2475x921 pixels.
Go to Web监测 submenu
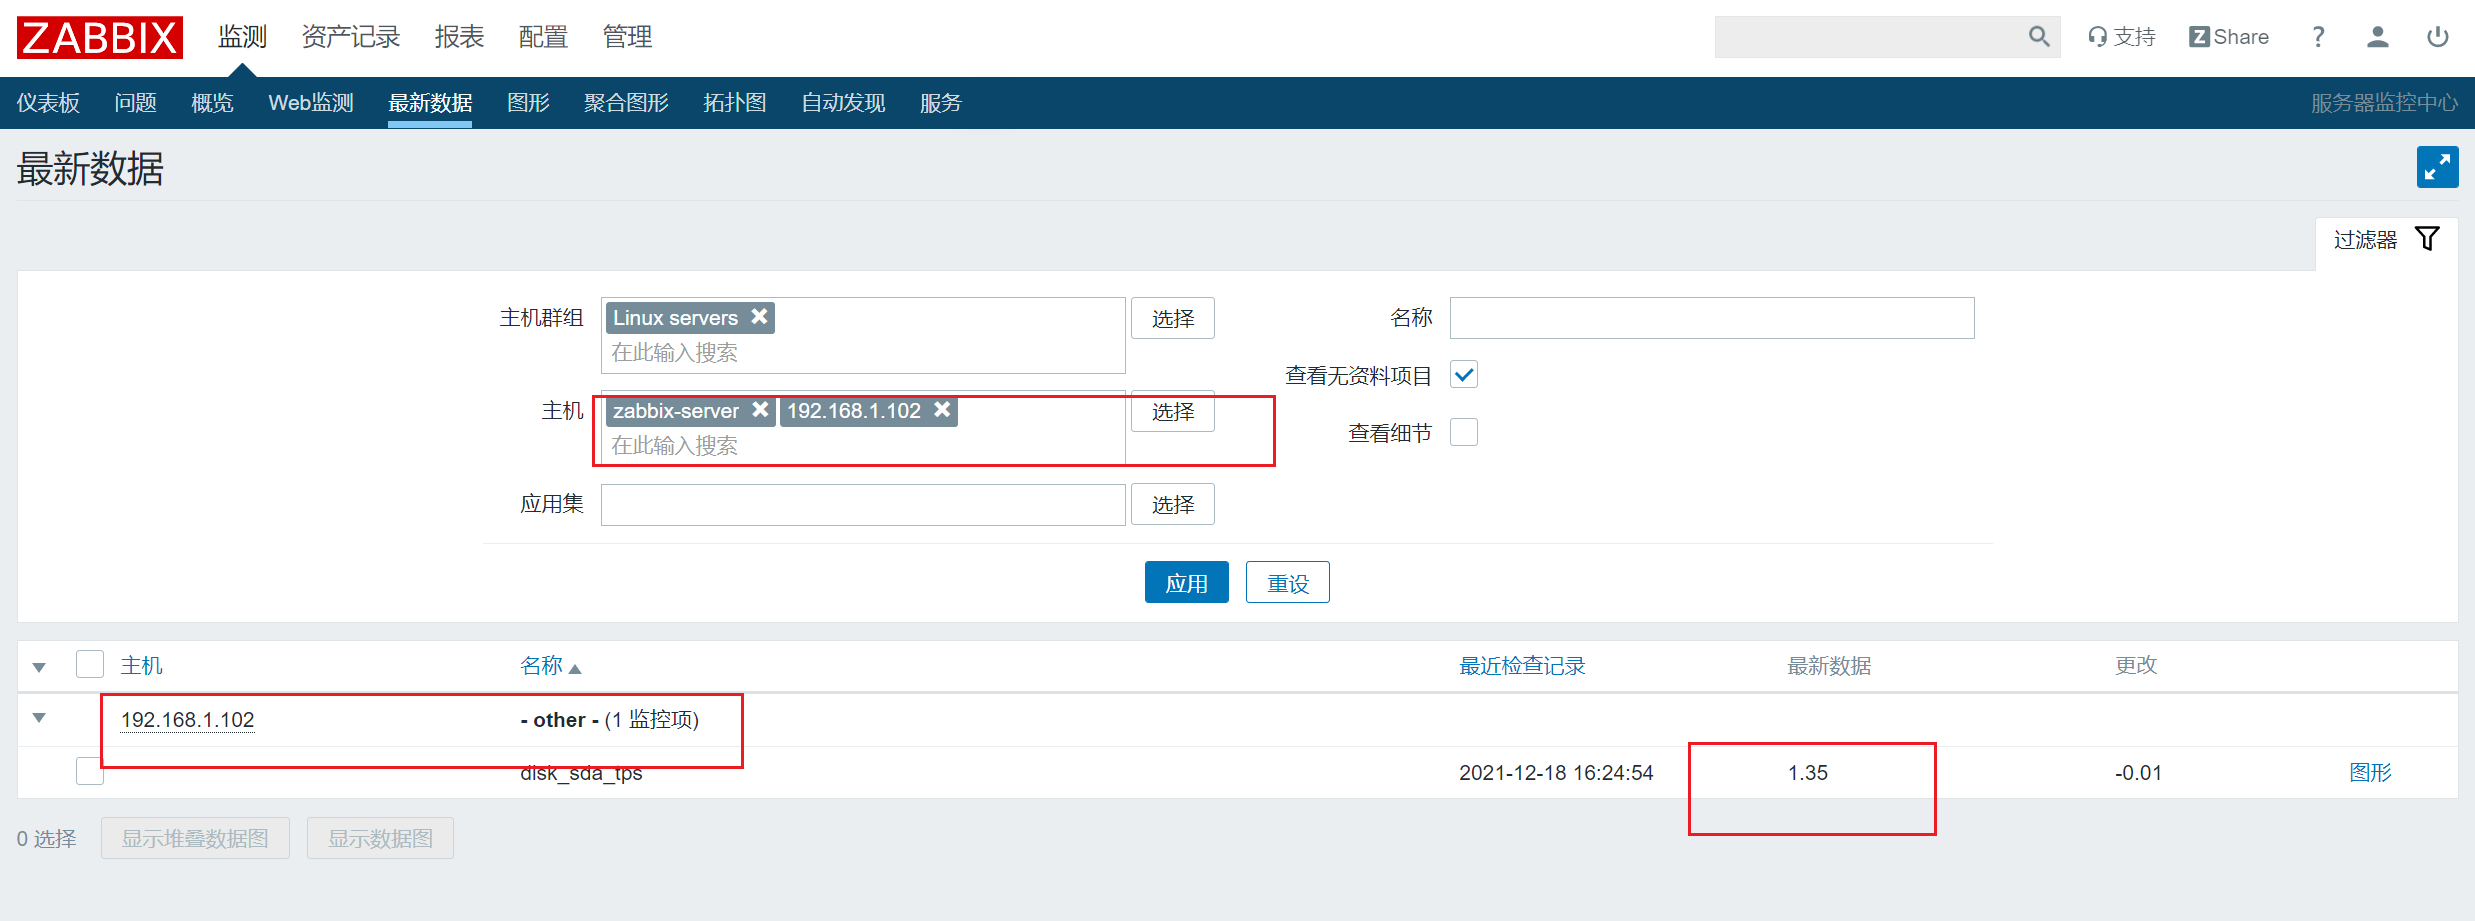pos(311,103)
